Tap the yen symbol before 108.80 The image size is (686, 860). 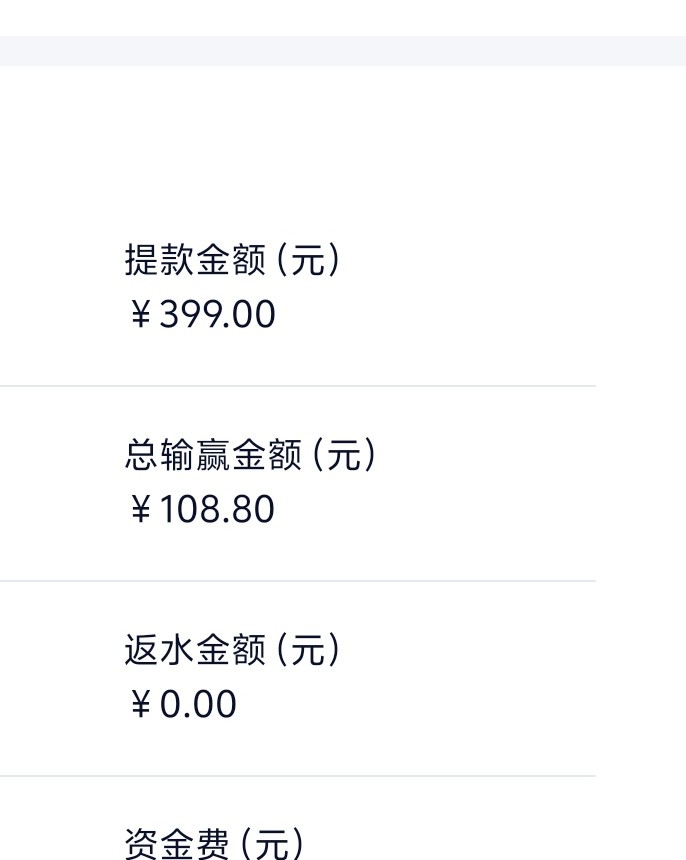140,510
